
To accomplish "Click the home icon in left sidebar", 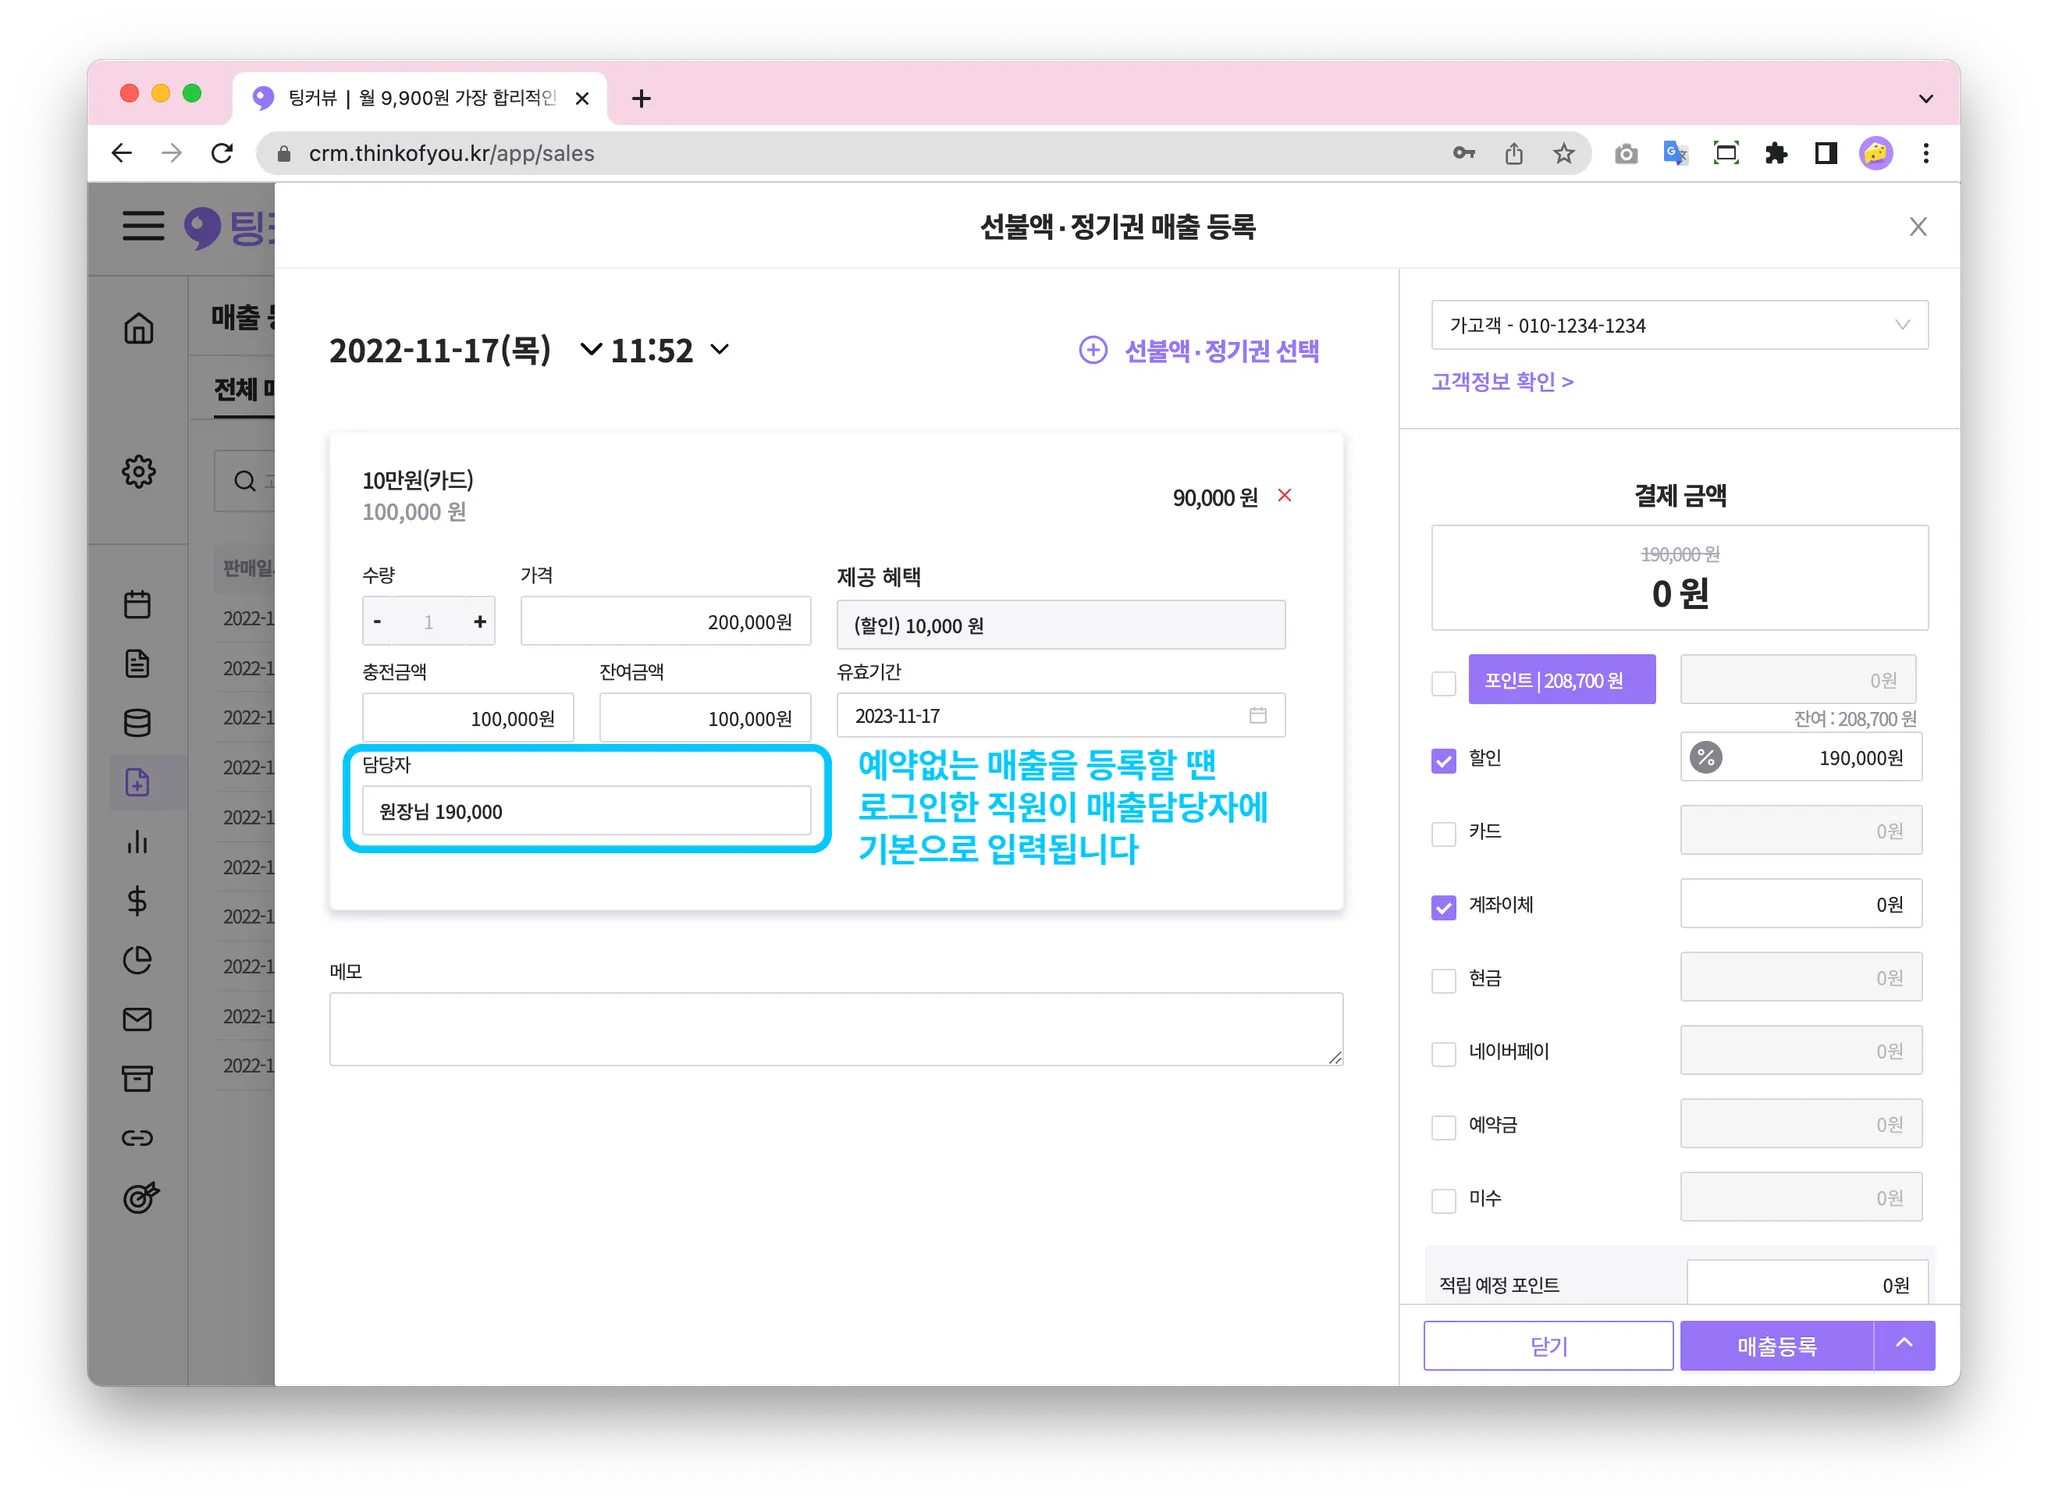I will (138, 328).
